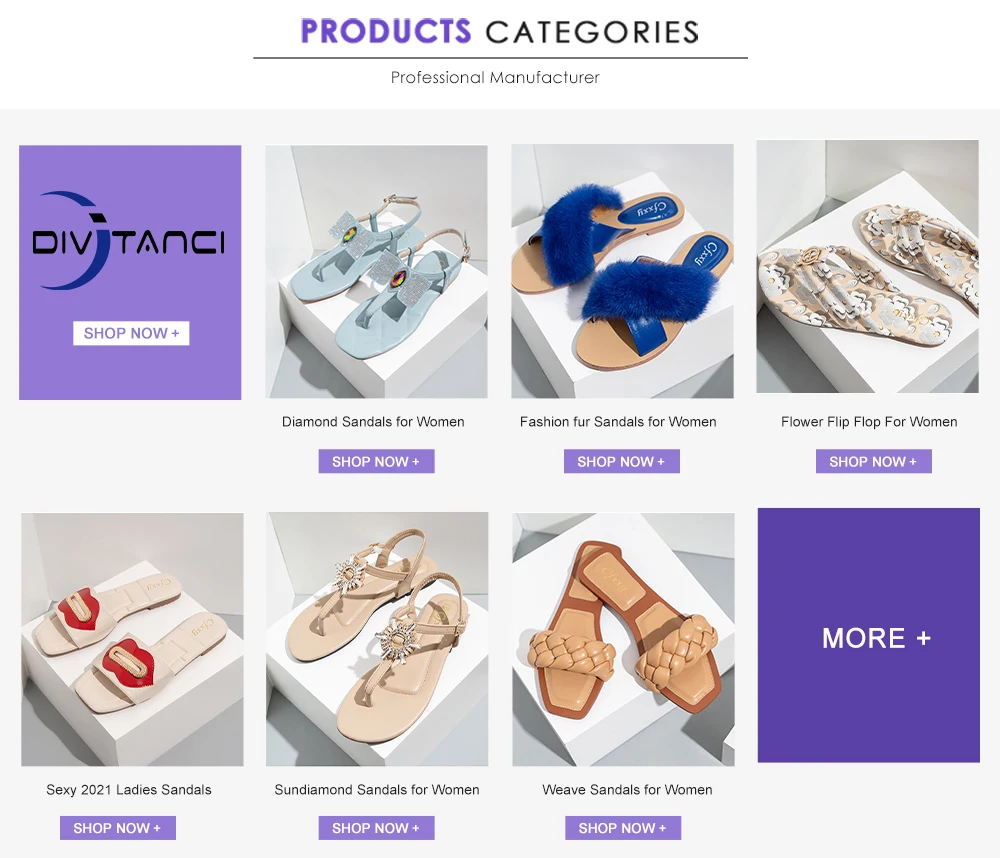Open the Sundiamond Sandals product image
The height and width of the screenshot is (858, 1000).
[377, 639]
